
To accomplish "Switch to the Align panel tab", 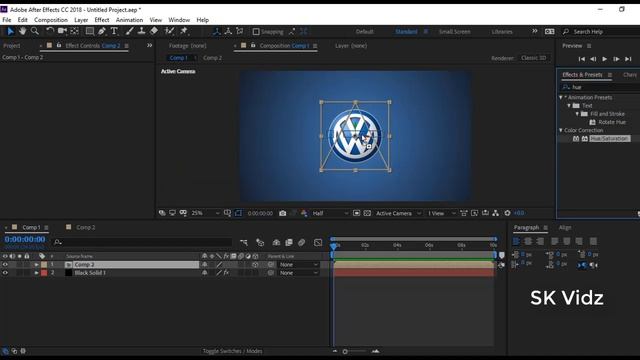I will (565, 227).
